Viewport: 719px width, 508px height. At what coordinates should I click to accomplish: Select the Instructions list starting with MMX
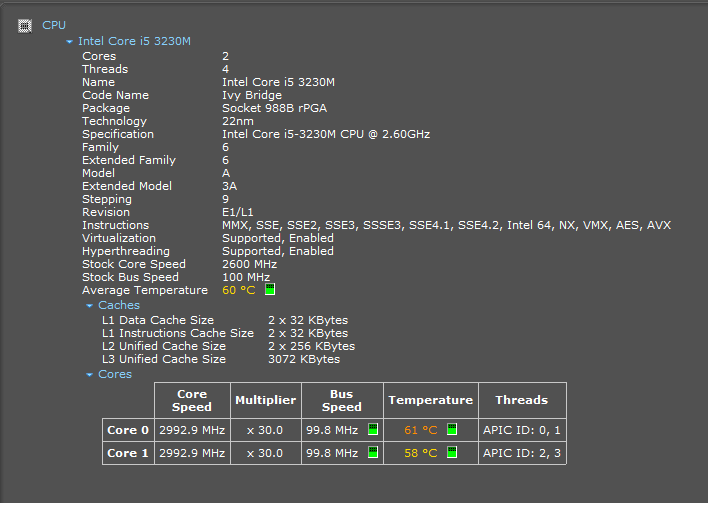446,225
